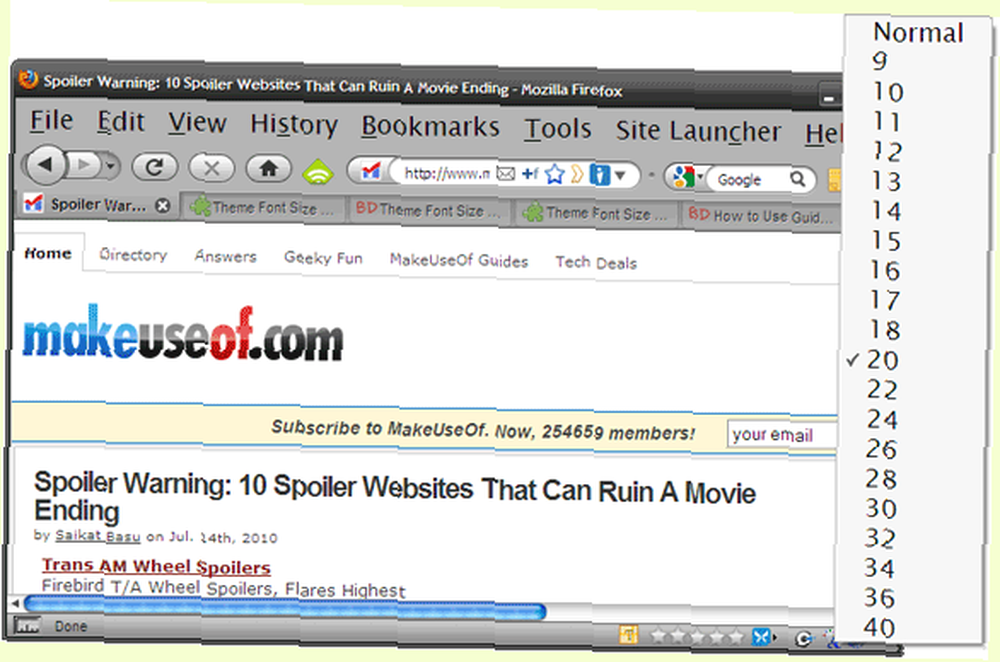1000x662 pixels.
Task: Open the History menu
Action: (294, 124)
